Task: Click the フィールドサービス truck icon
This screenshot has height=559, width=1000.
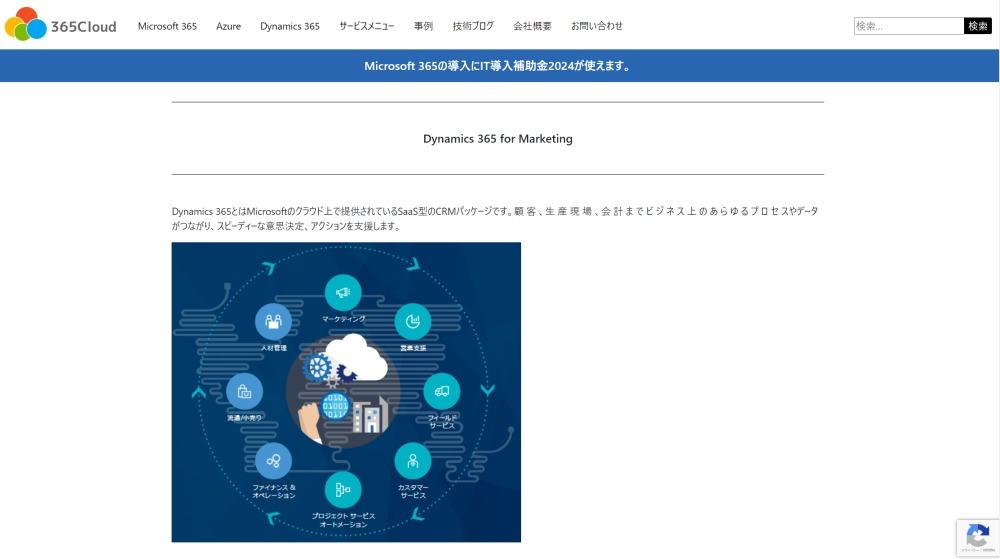Action: [x=441, y=391]
